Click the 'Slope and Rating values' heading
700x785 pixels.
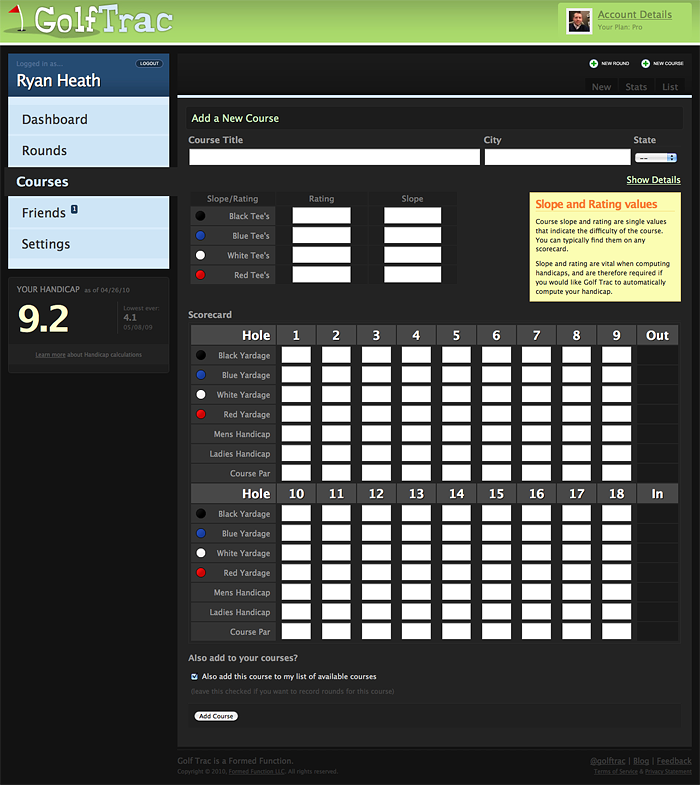point(596,204)
